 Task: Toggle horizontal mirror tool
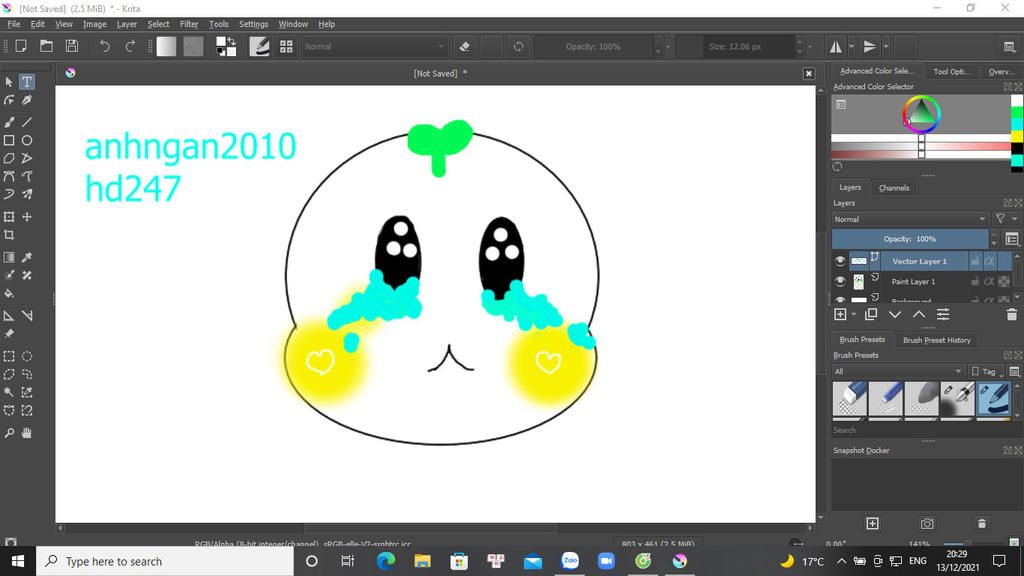836,46
